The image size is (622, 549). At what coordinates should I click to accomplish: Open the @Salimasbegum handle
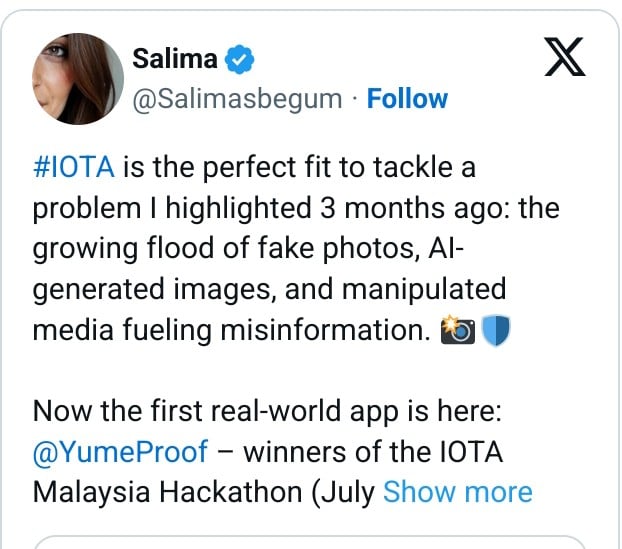point(237,99)
